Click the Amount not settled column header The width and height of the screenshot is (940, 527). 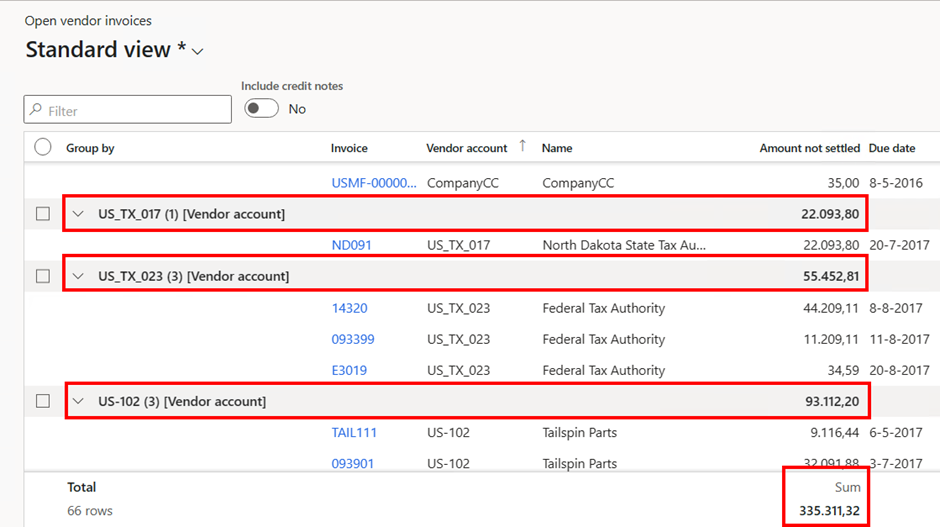(x=809, y=148)
